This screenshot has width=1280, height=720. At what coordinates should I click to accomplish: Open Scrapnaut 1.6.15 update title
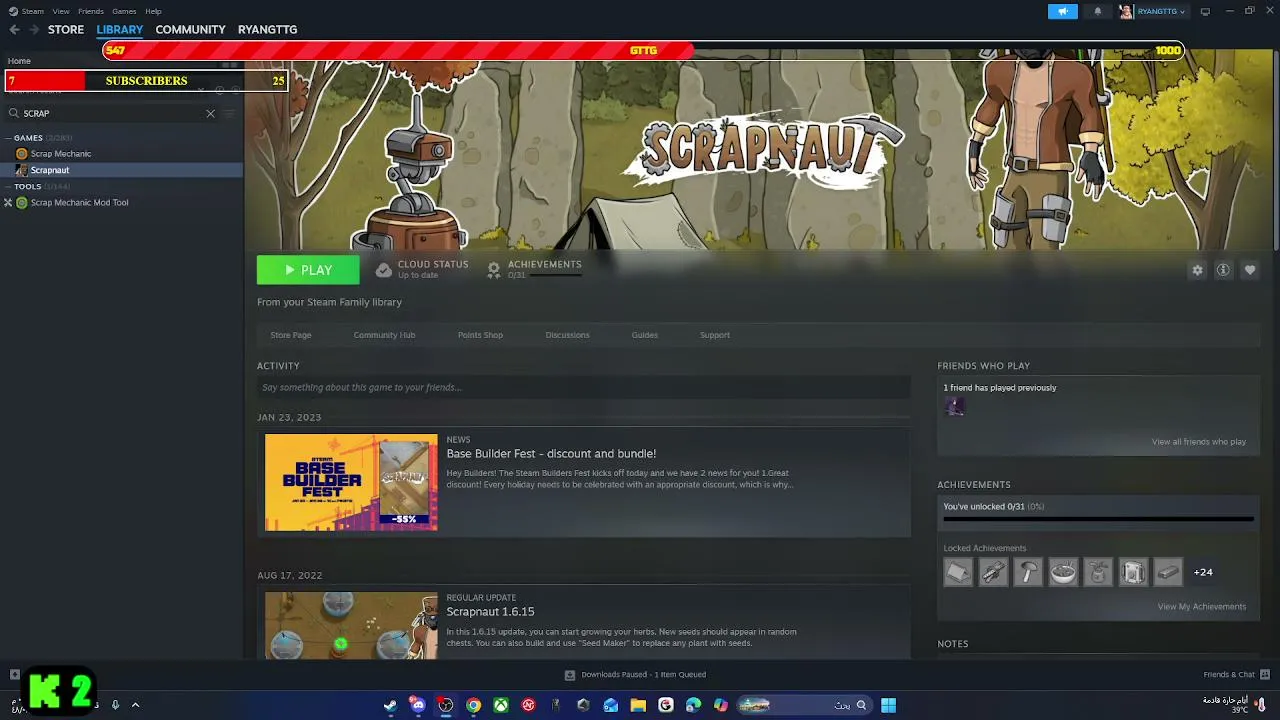[490, 612]
